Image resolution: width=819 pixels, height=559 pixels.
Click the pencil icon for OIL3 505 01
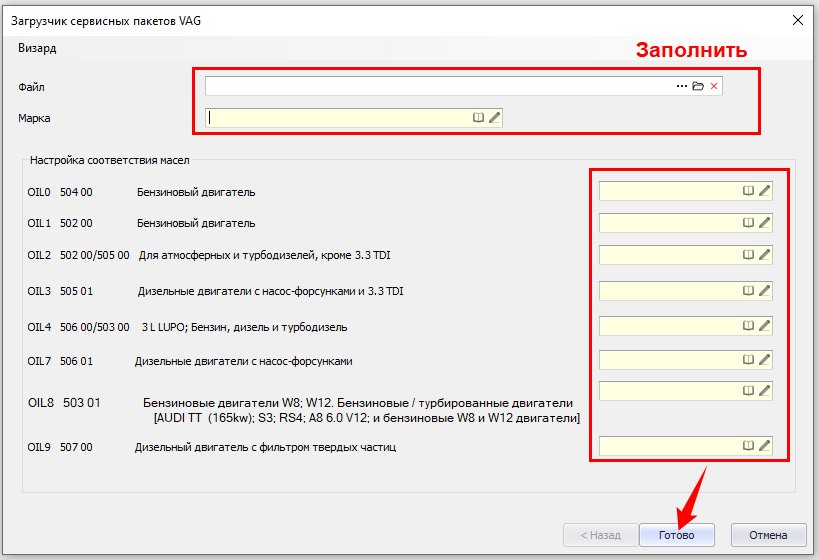pos(765,291)
